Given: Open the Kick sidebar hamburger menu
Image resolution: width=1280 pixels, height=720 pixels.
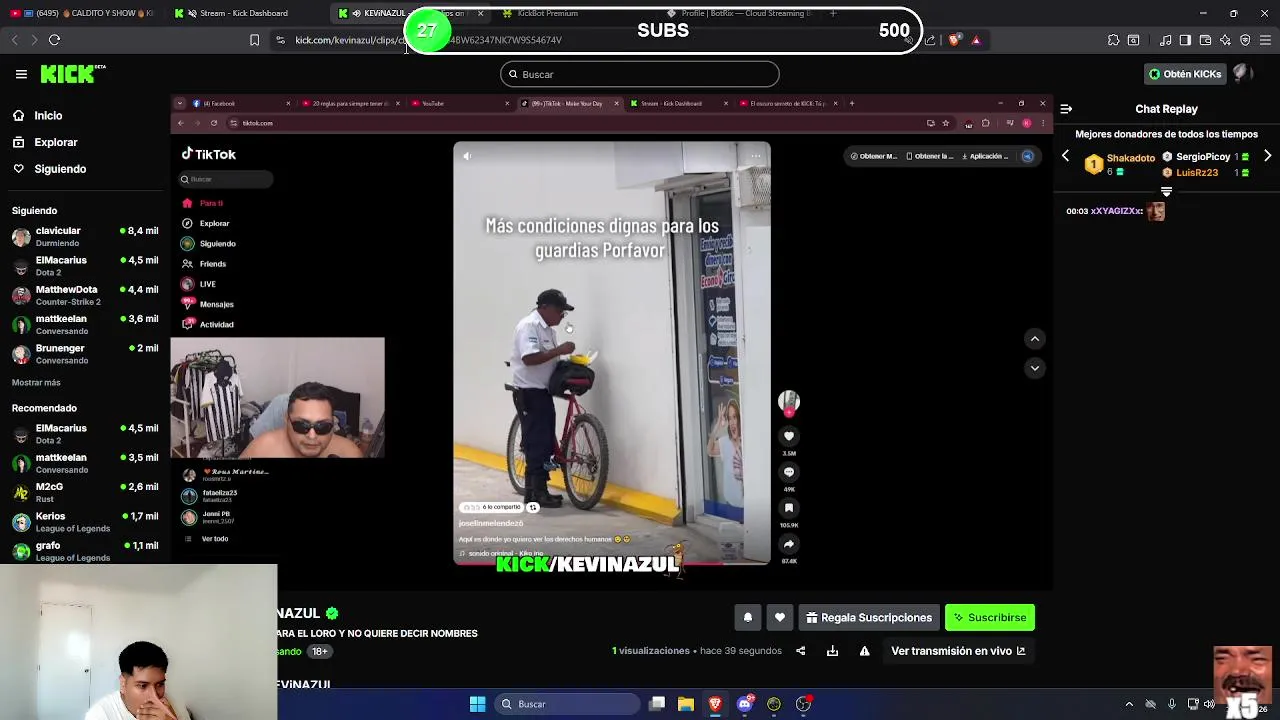Looking at the screenshot, I should (x=21, y=74).
